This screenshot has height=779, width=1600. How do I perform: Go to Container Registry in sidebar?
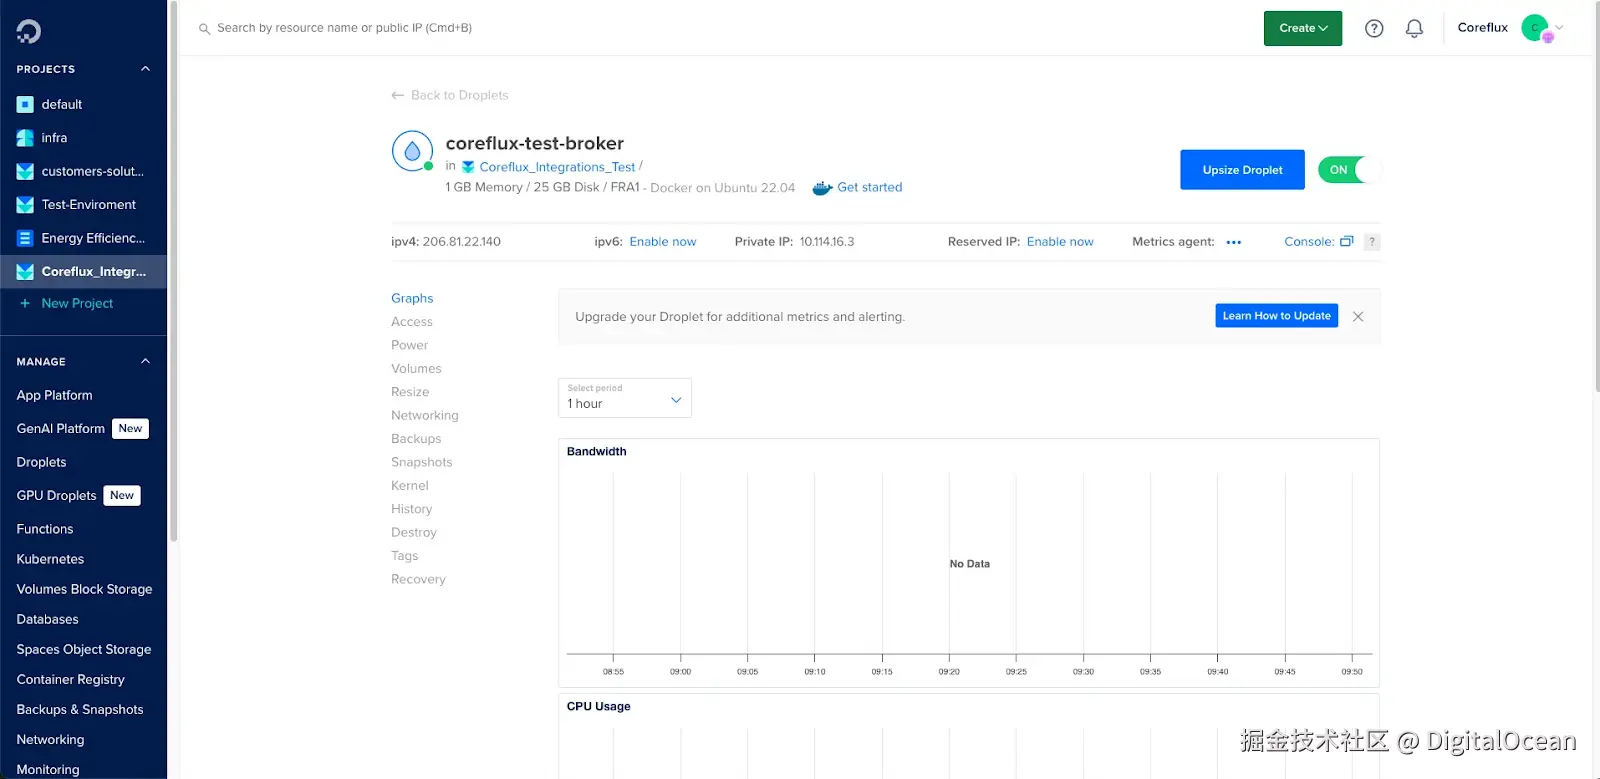(x=71, y=679)
